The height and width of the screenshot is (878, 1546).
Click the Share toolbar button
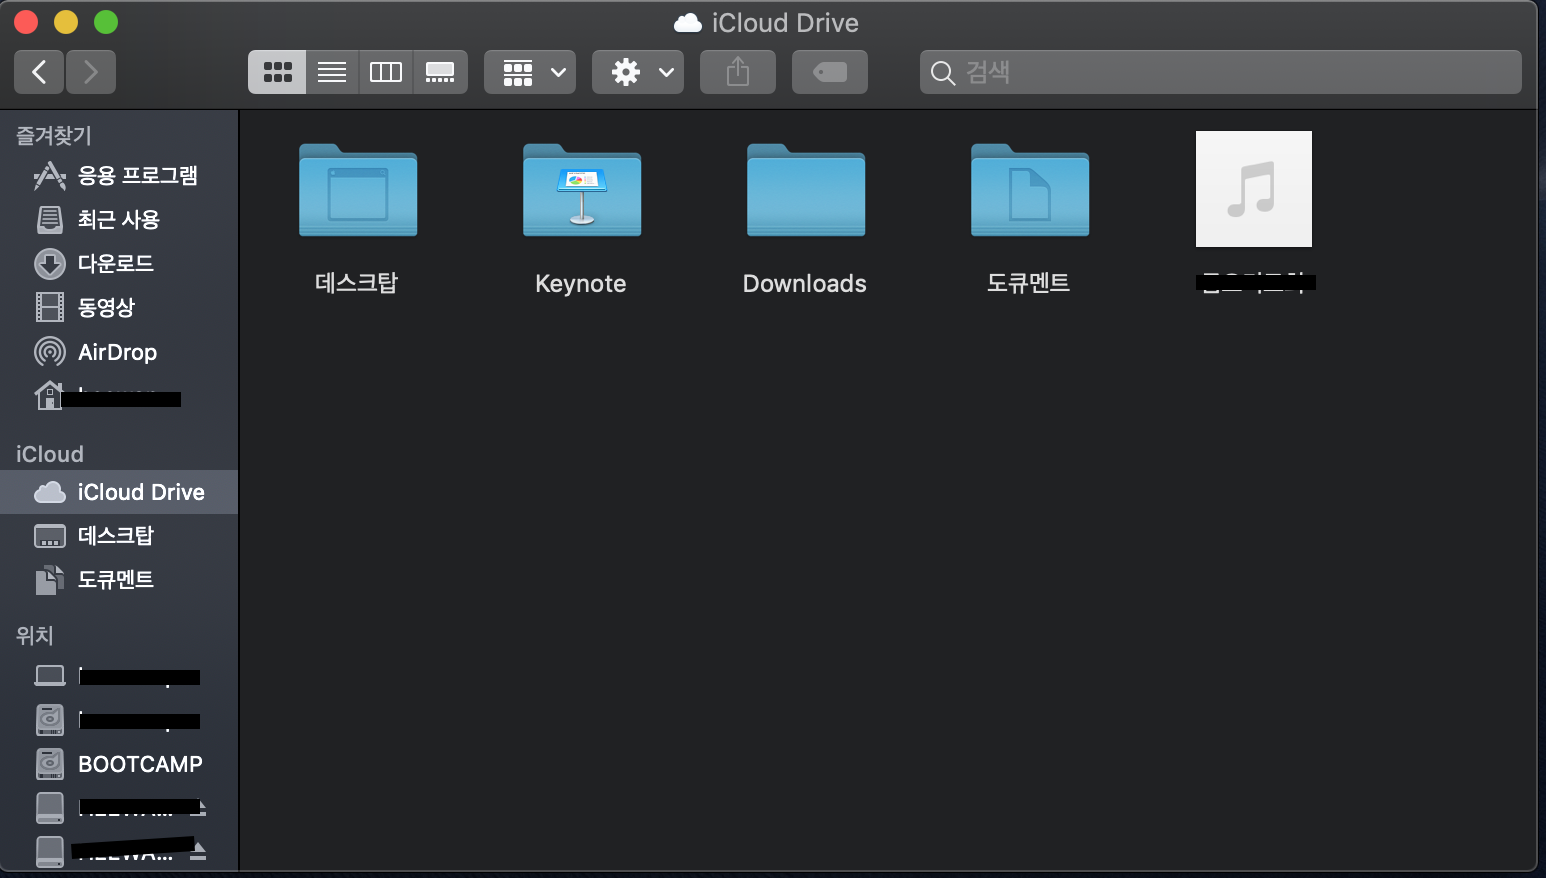click(x=738, y=72)
